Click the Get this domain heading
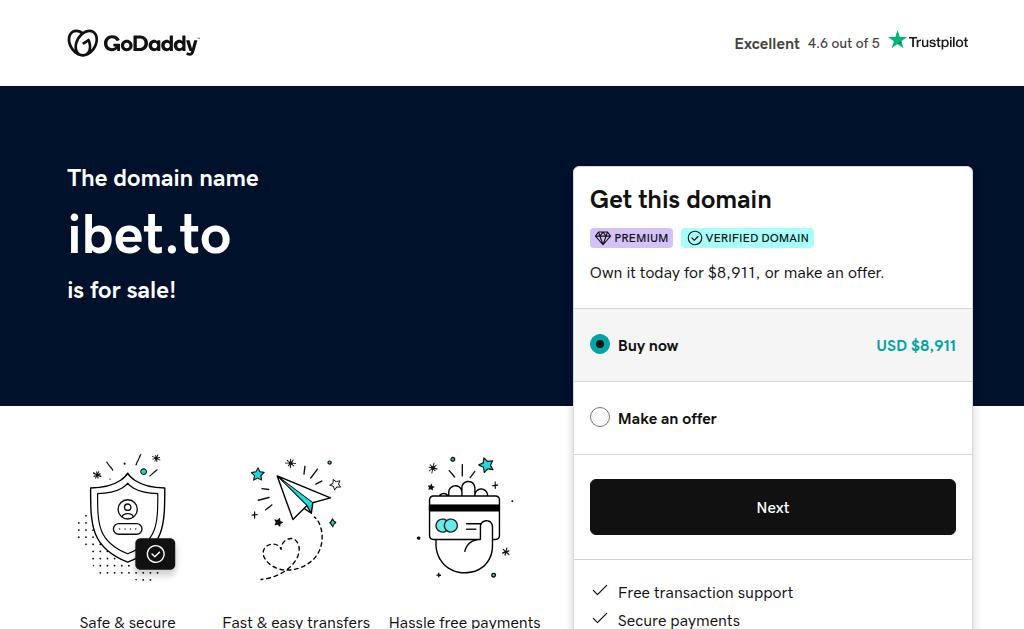 (x=680, y=199)
